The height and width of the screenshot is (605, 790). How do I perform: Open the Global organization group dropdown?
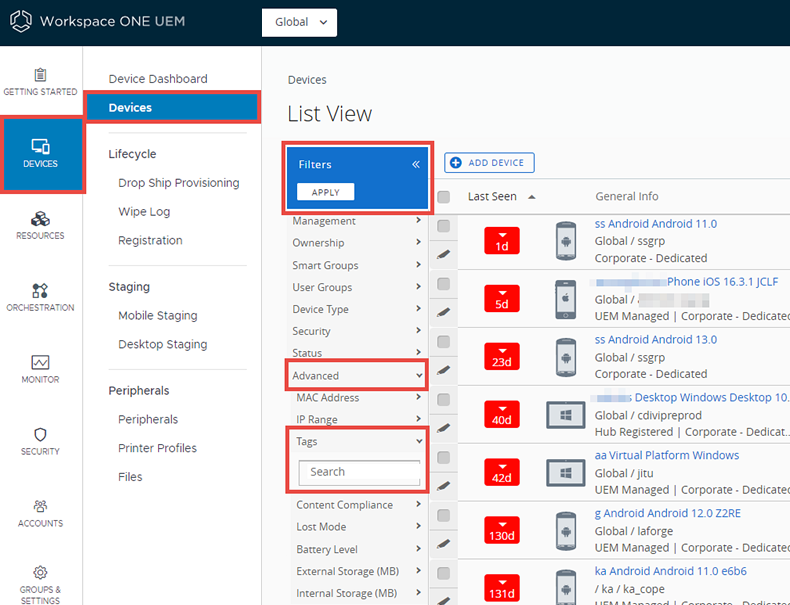coord(299,22)
